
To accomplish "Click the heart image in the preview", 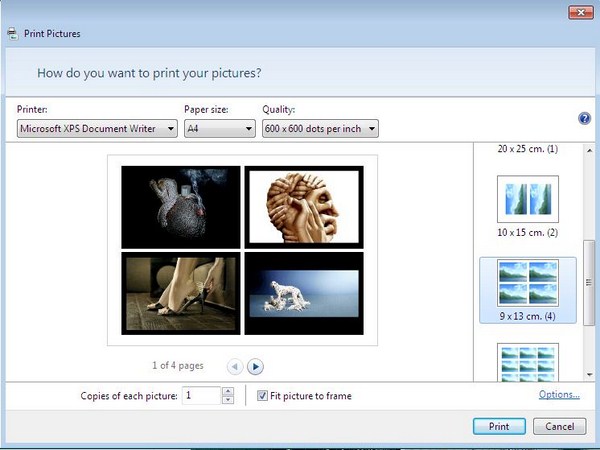I will [x=181, y=206].
